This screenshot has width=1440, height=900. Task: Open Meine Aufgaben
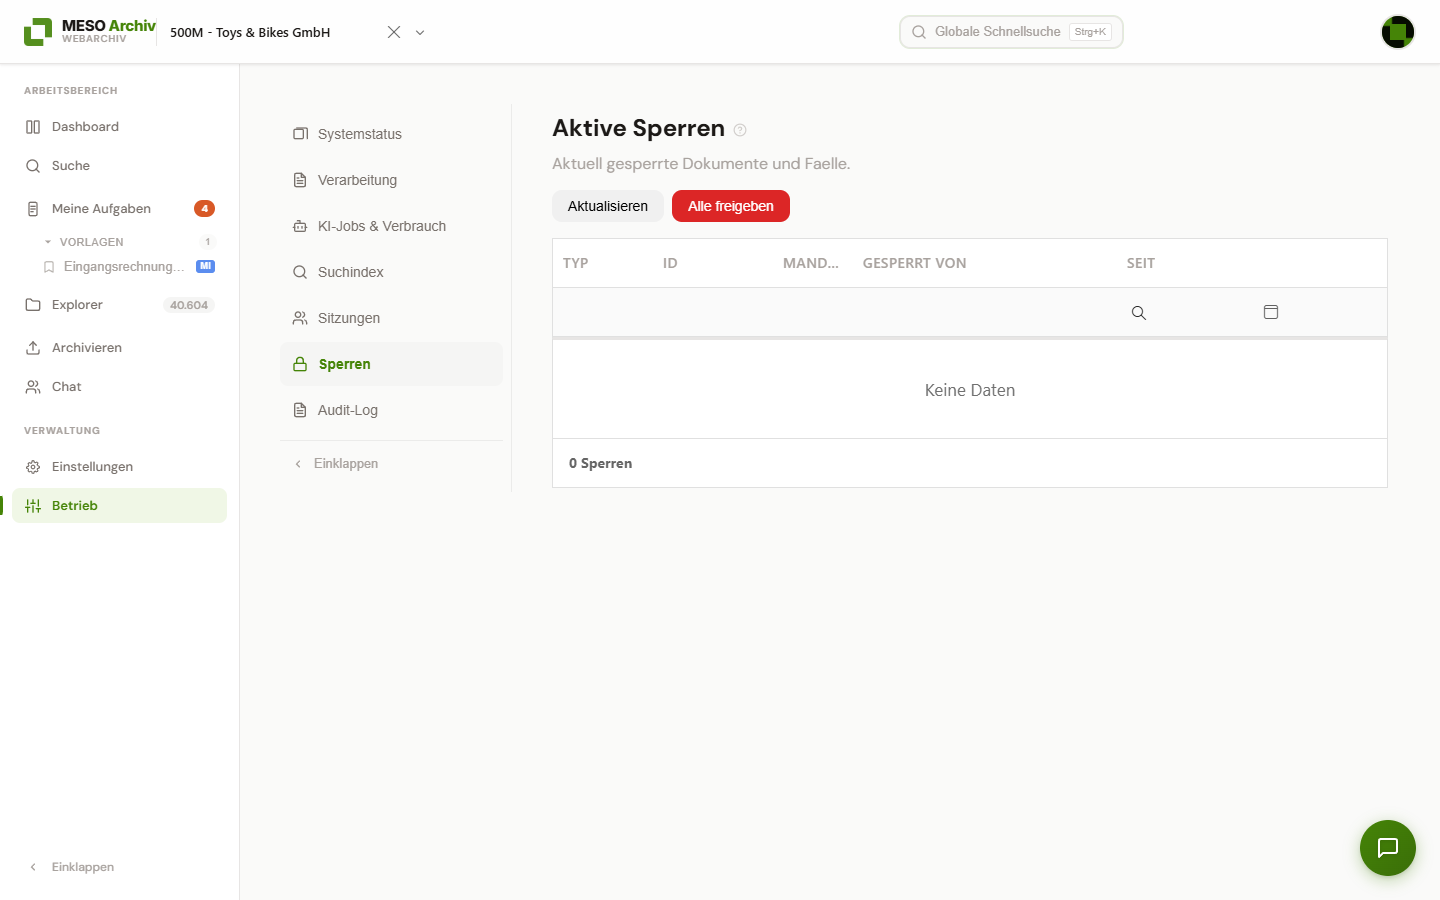120,209
